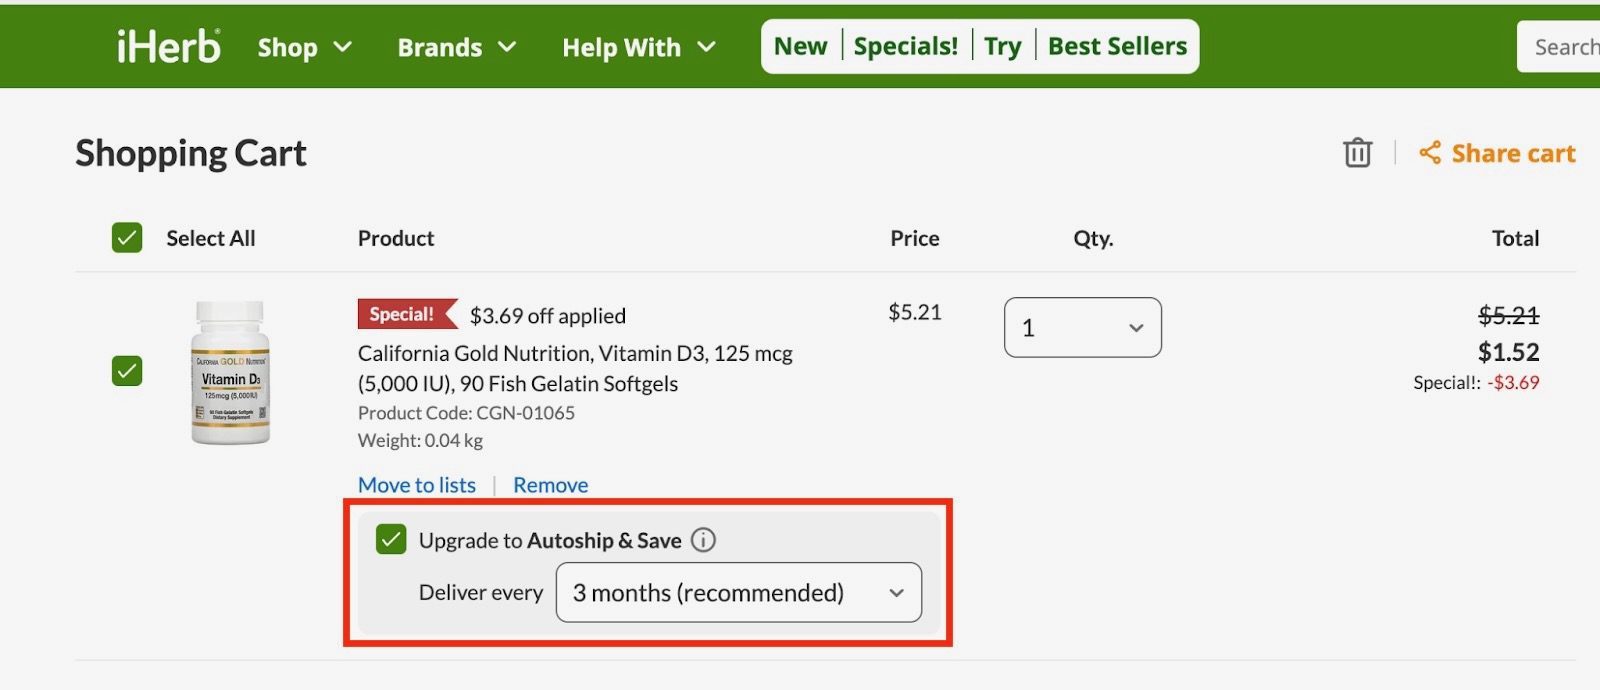Open the Help With menu
Screen dimensions: 1600x690
point(638,47)
